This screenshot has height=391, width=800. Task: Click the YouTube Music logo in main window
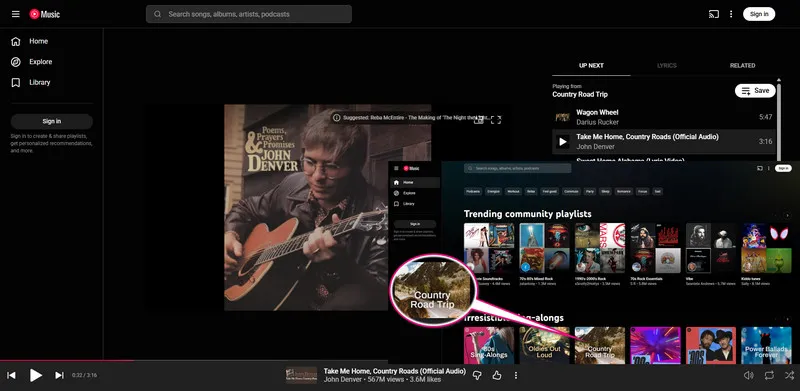44,14
